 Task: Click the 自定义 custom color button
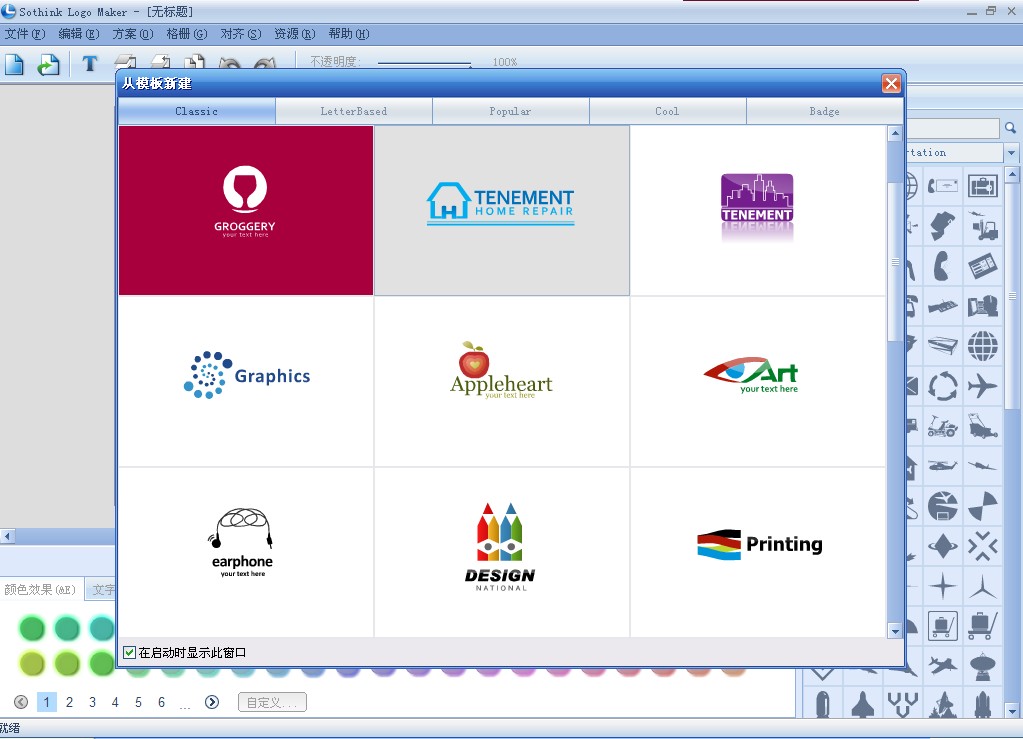[x=272, y=702]
